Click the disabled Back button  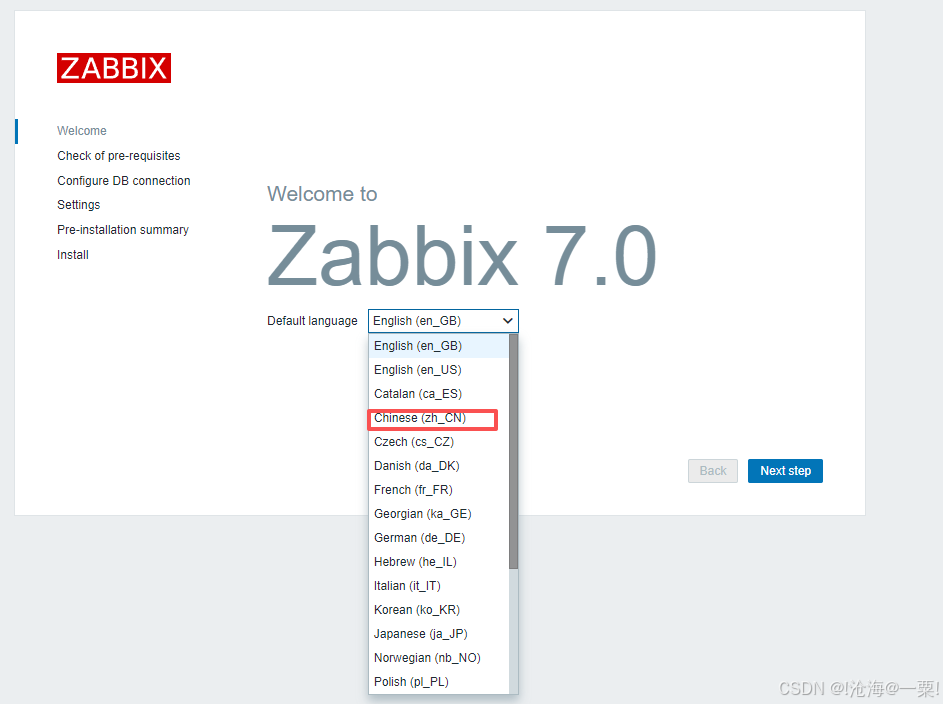tap(713, 471)
